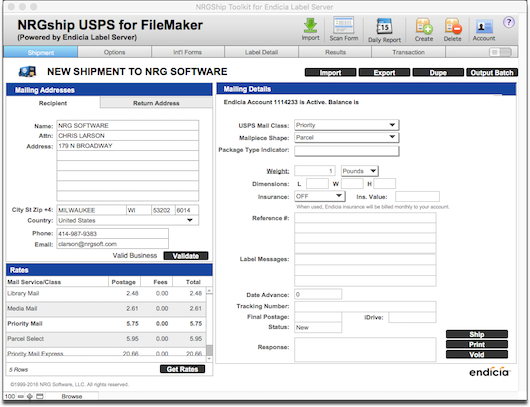Click the Export button
Image resolution: width=530 pixels, height=407 pixels.
(384, 73)
